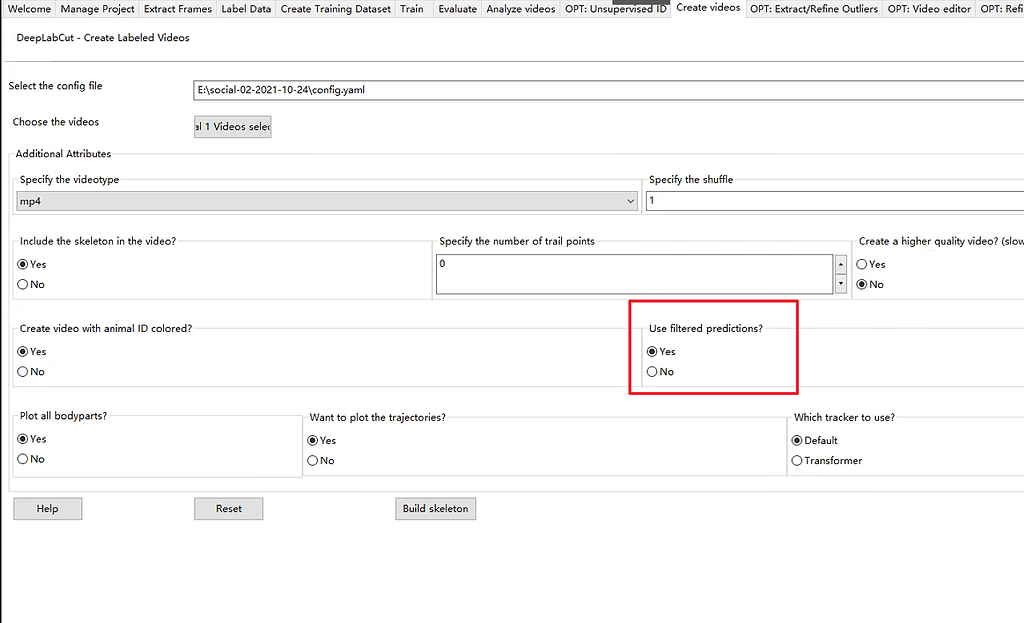Open the Extract Frames tab
This screenshot has height=623, width=1024.
[177, 9]
